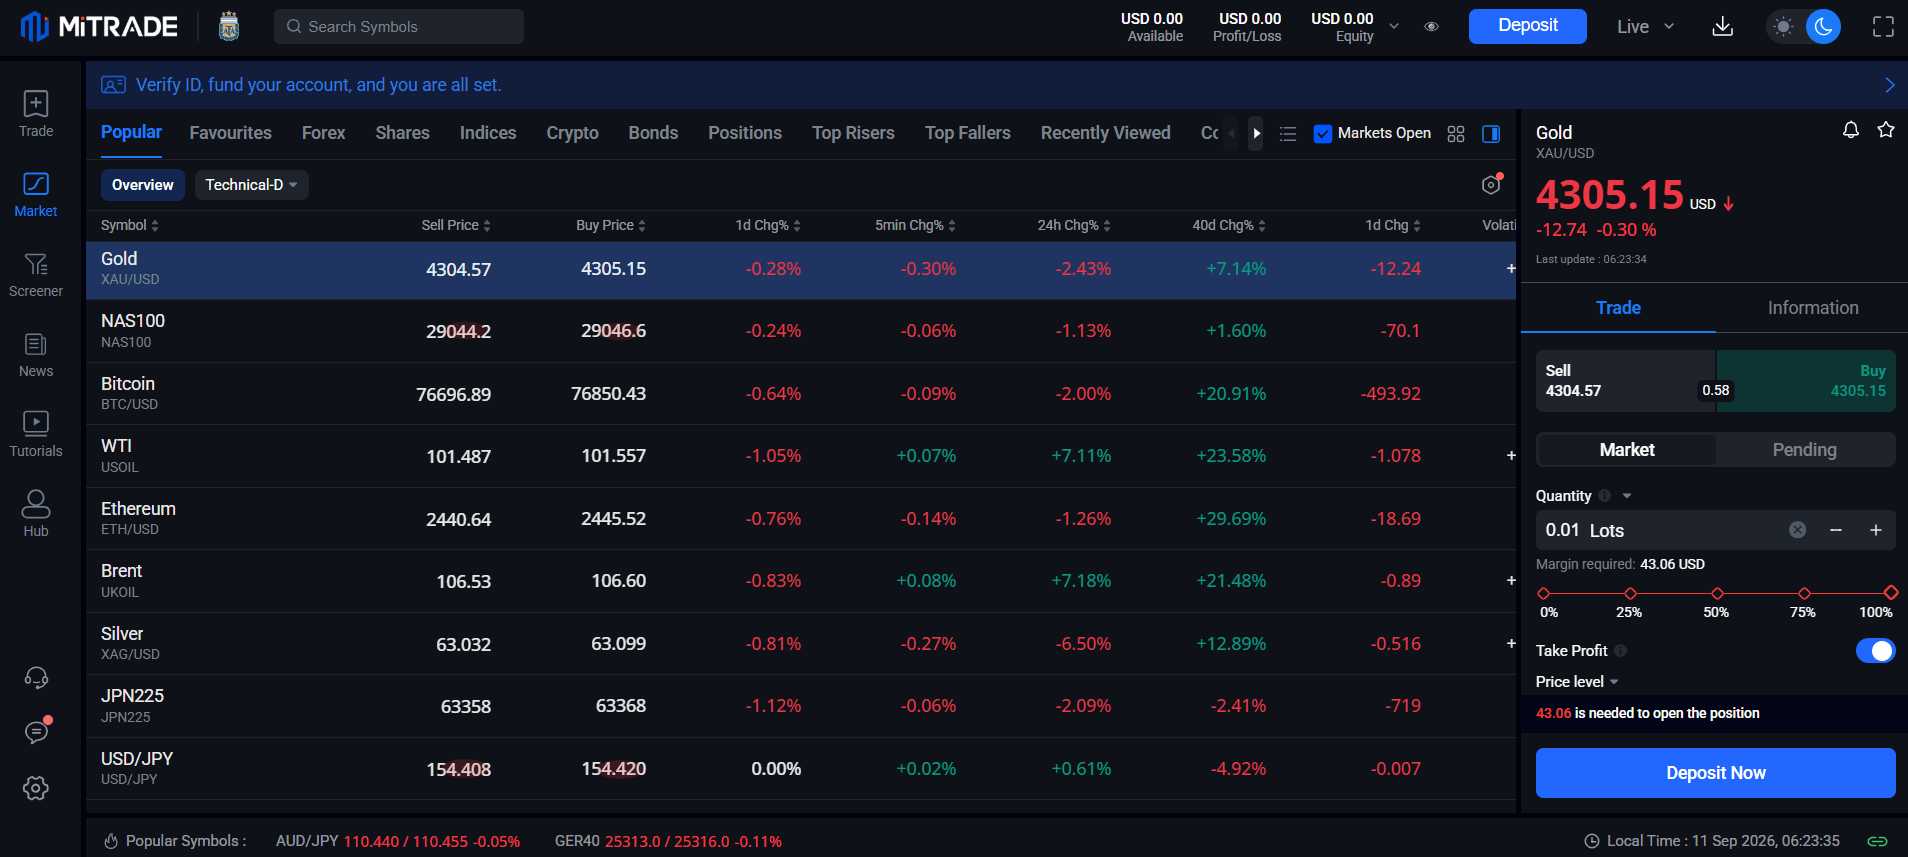Enter fullscreen mode with the corner icon
This screenshot has height=857, width=1908.
(x=1883, y=27)
